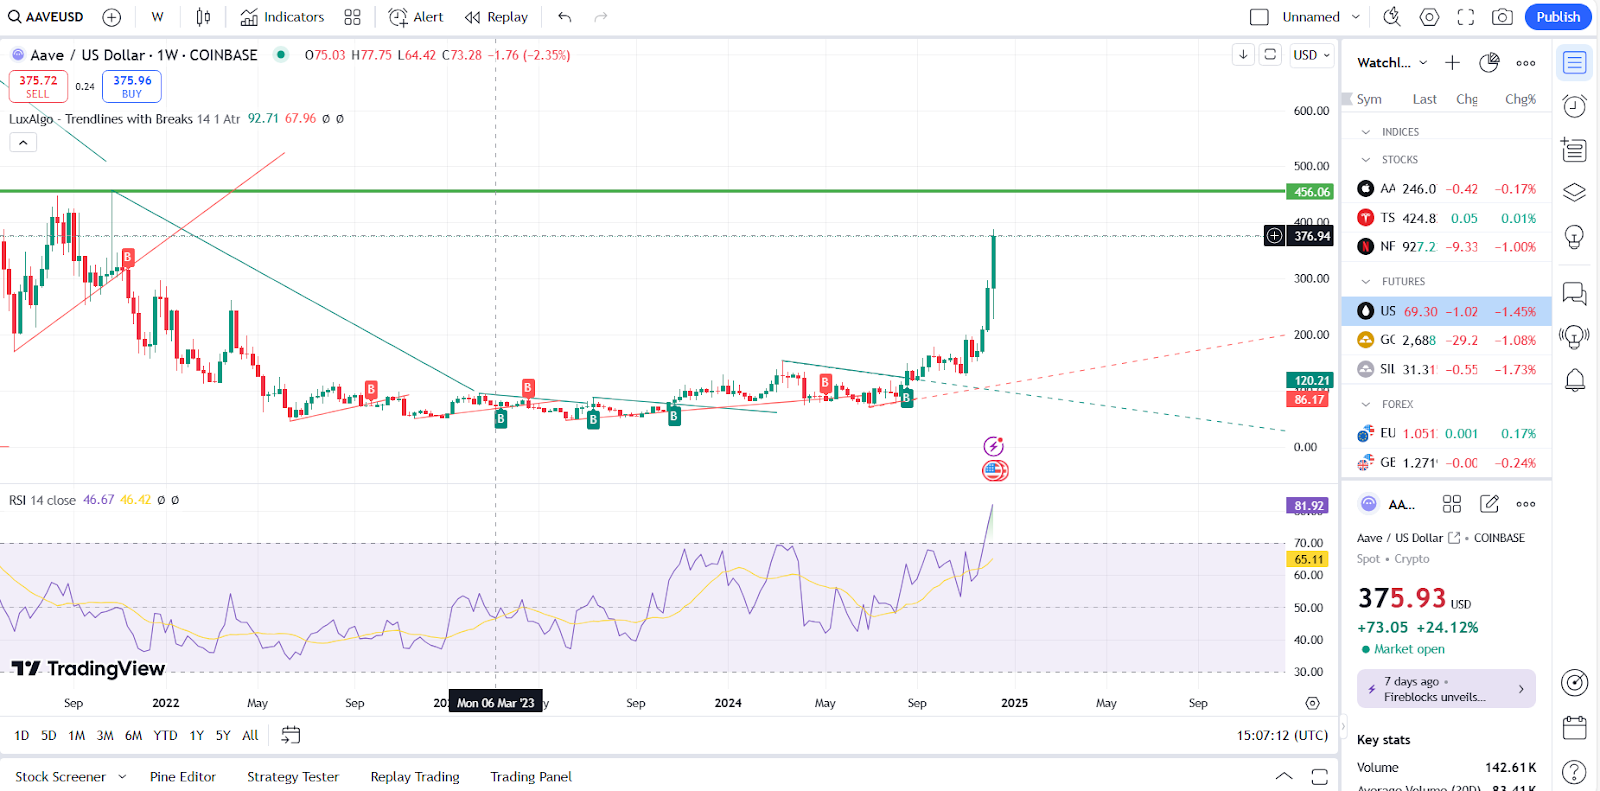Screen dimensions: 1600x791
Task: Select the TS 424.8 watchlist row
Action: (1446, 218)
